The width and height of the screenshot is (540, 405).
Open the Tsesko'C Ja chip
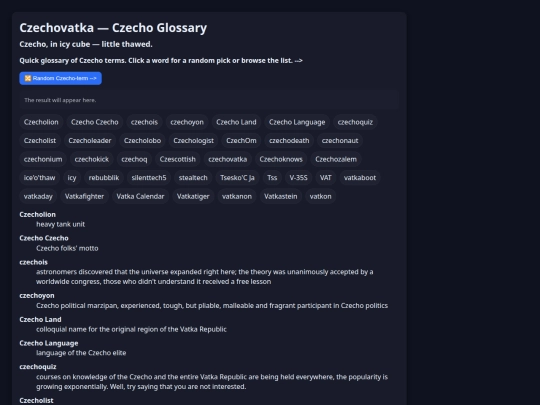point(237,178)
